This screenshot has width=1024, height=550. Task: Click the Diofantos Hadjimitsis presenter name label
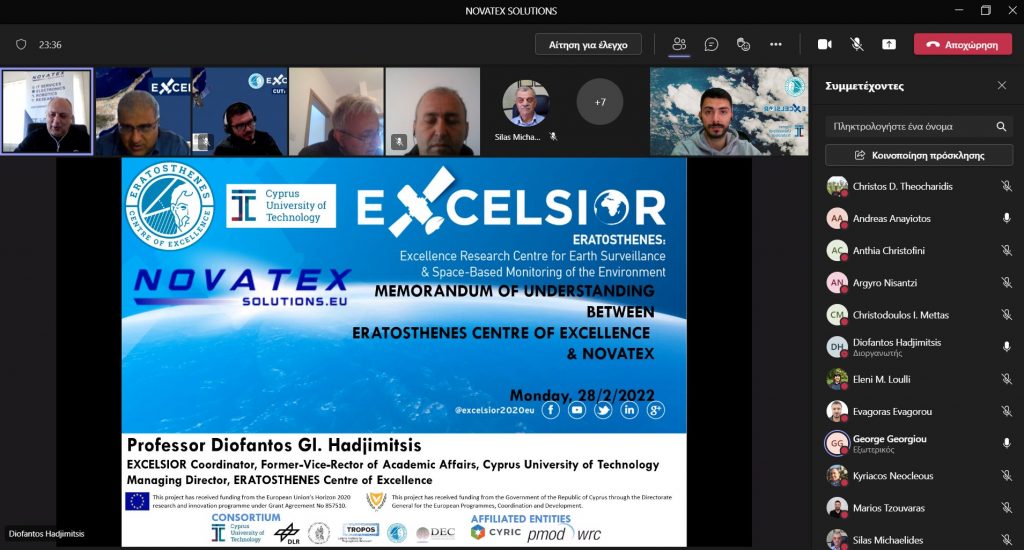pos(46,534)
